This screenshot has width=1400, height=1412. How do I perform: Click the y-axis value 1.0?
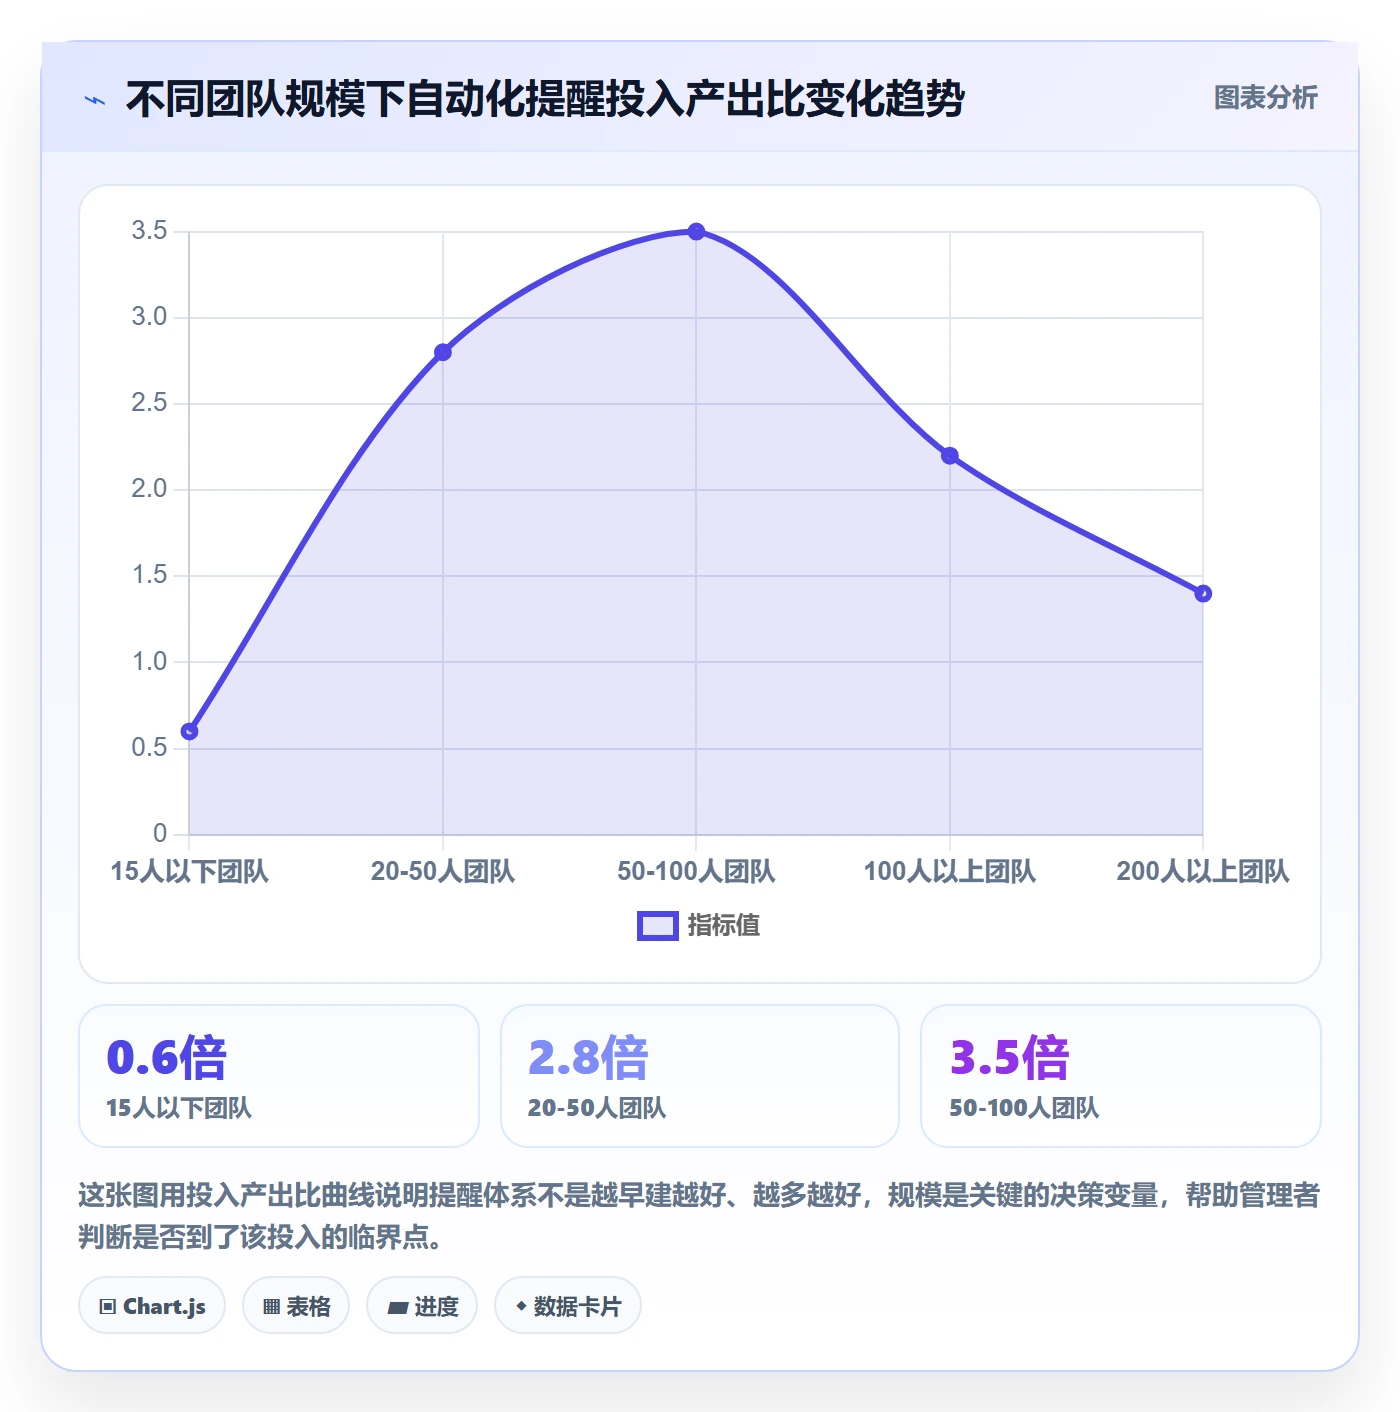tap(149, 661)
